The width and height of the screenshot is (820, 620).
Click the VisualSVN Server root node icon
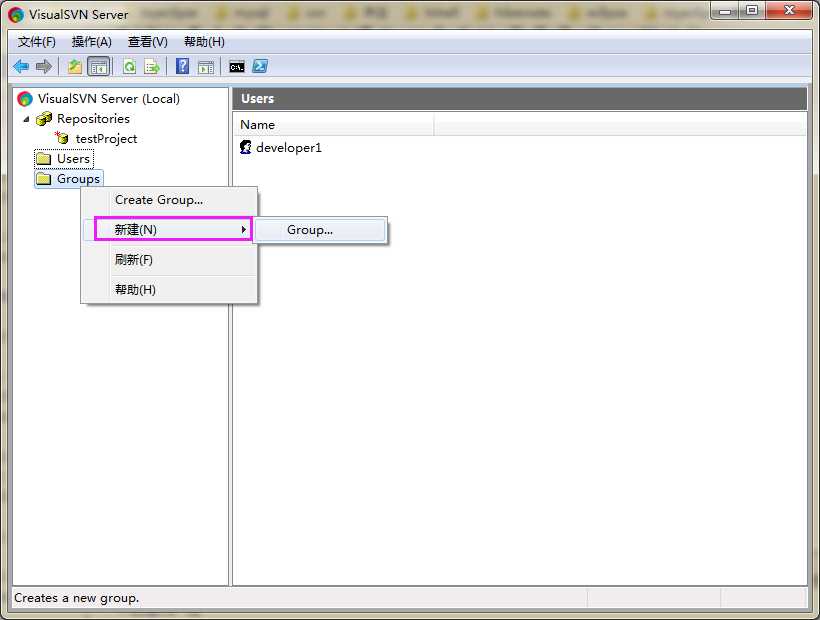(25, 98)
